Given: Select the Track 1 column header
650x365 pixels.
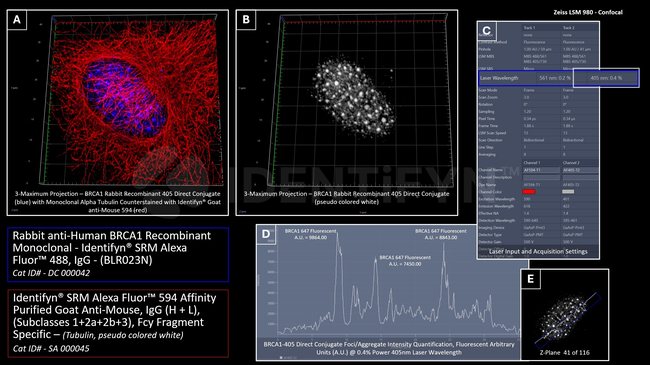Looking at the screenshot, I should point(529,28).
